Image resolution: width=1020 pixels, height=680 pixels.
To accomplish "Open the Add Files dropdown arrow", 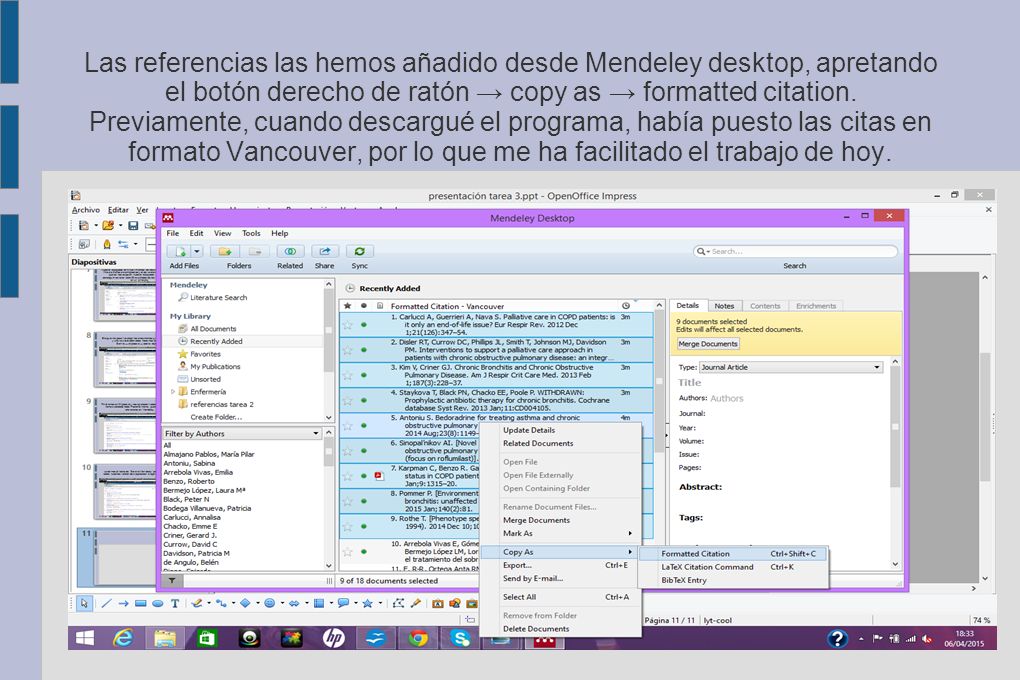I will (197, 251).
